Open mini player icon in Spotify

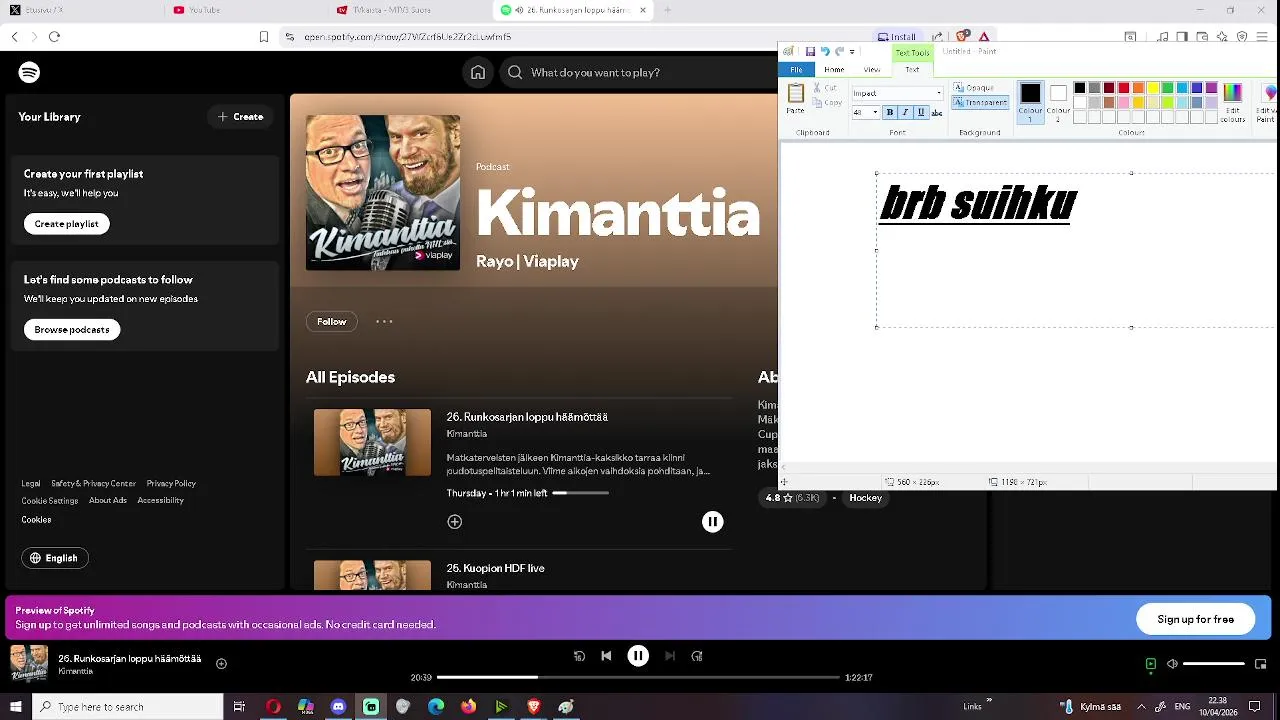click(1260, 664)
